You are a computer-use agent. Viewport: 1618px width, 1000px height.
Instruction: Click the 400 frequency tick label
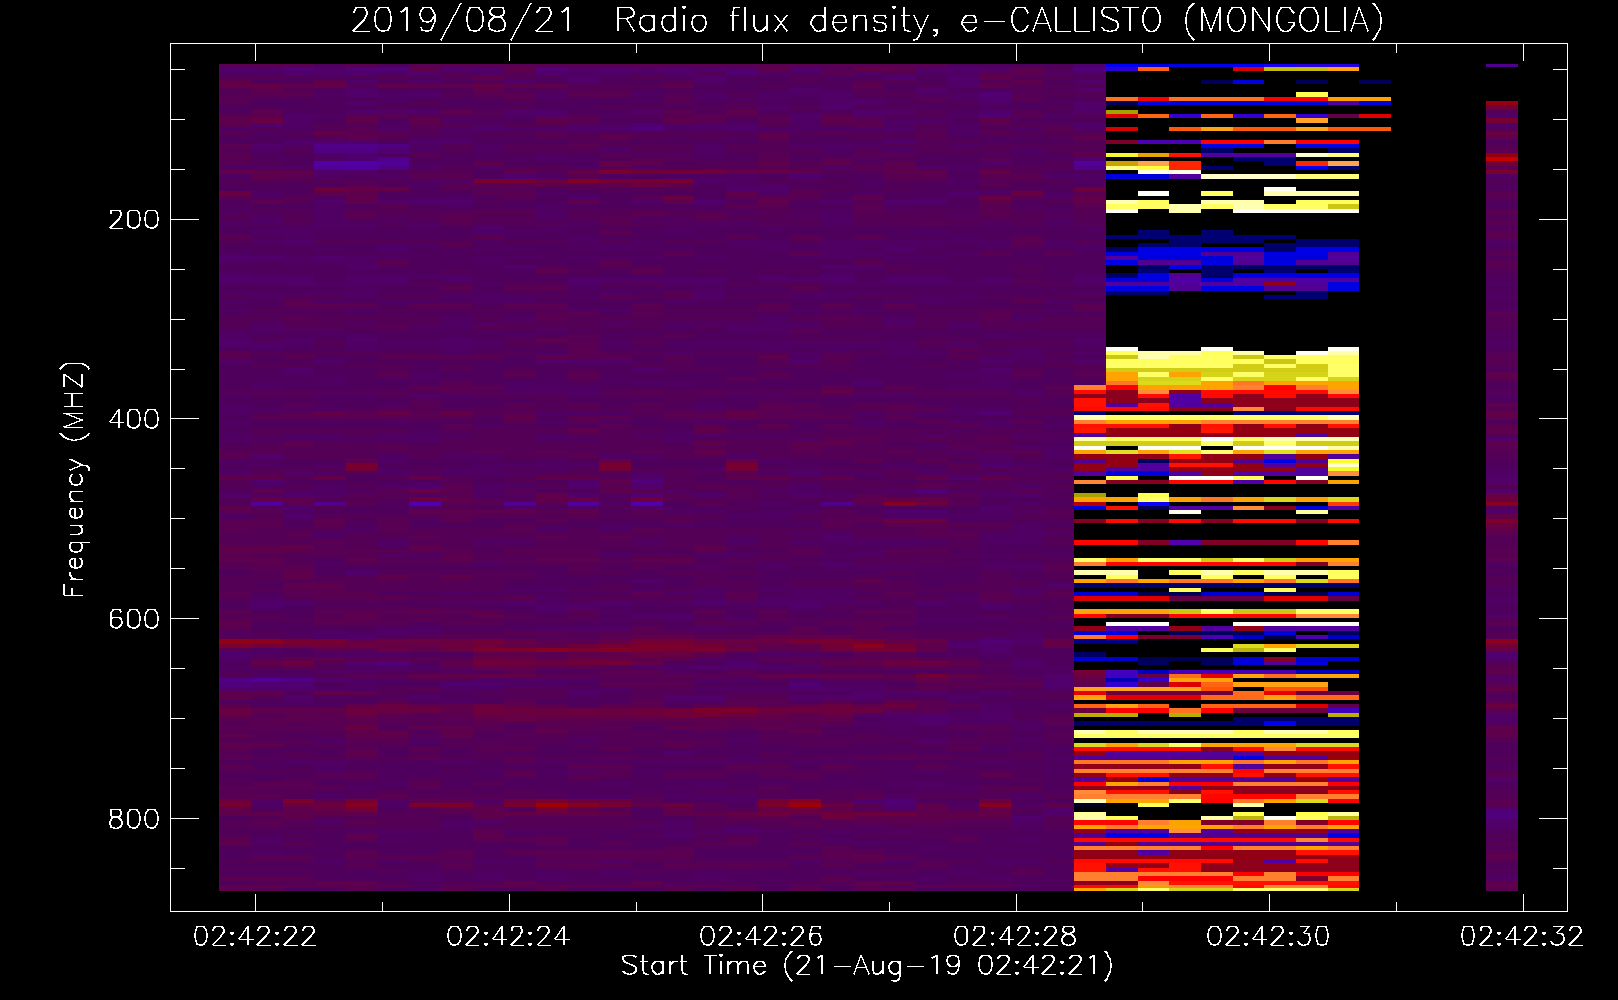(134, 419)
